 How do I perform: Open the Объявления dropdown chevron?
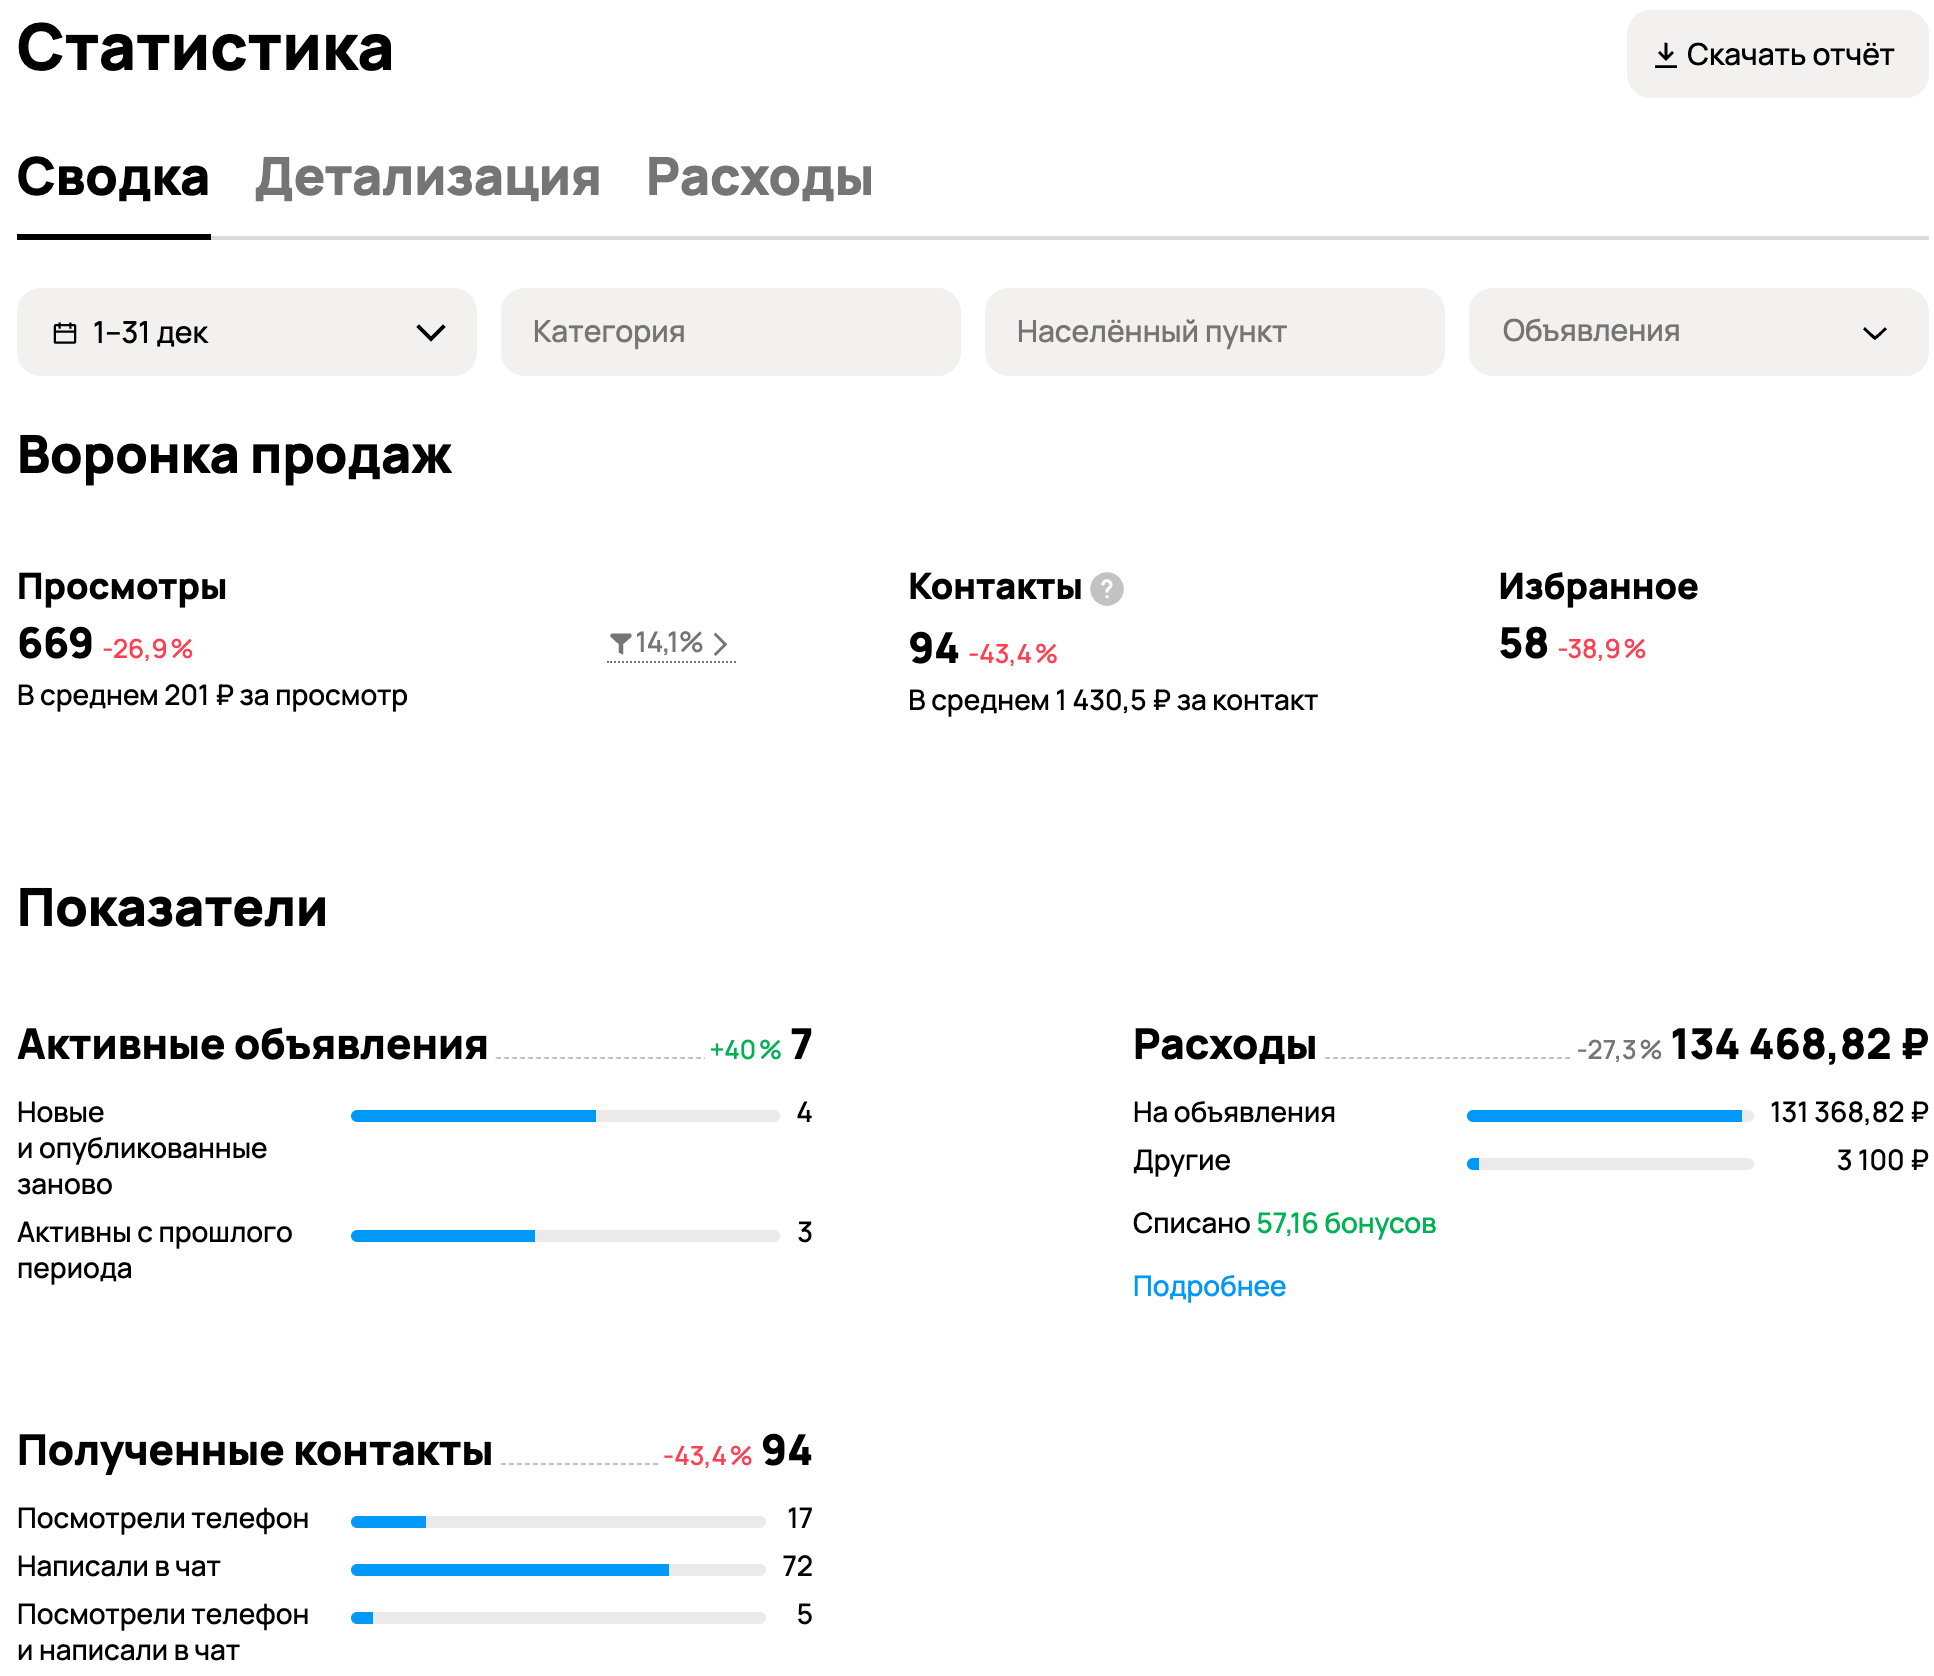coord(1874,333)
